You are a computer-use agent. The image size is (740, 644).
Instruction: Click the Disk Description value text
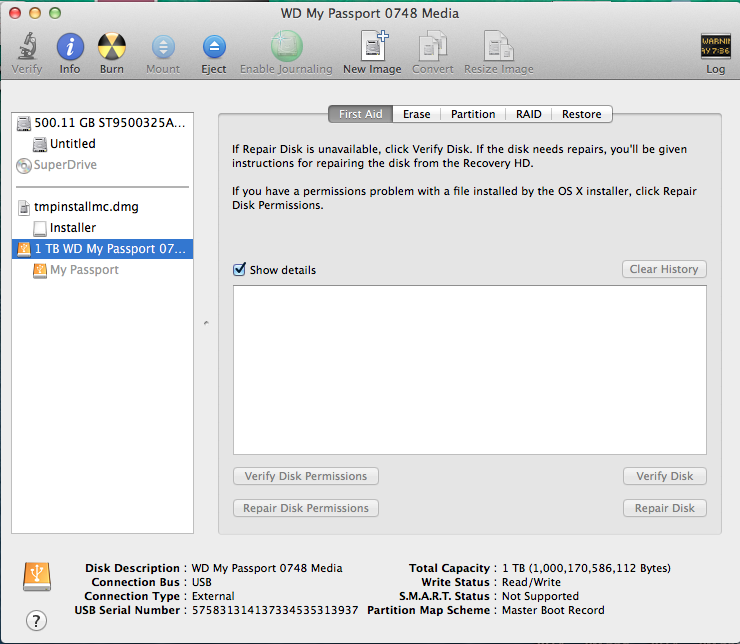point(267,568)
